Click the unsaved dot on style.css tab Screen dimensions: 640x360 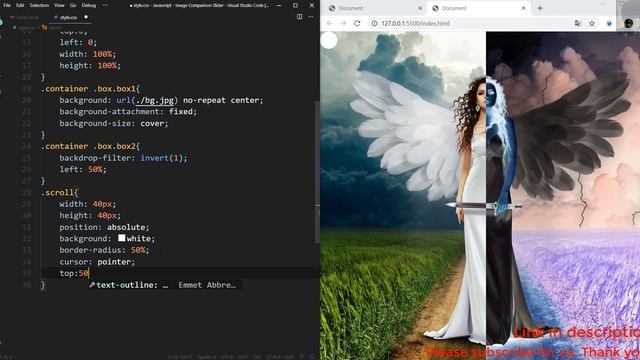coord(86,17)
